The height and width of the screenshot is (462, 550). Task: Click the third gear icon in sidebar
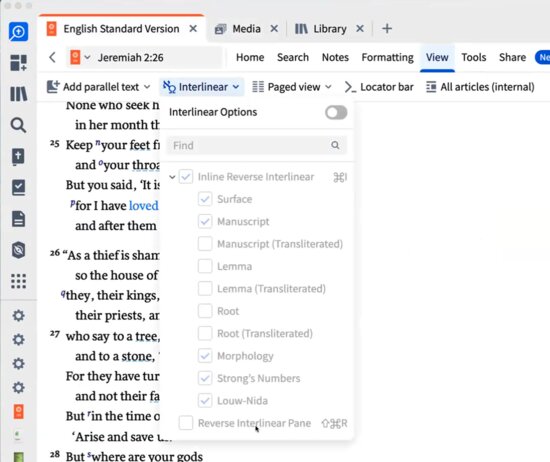18,363
